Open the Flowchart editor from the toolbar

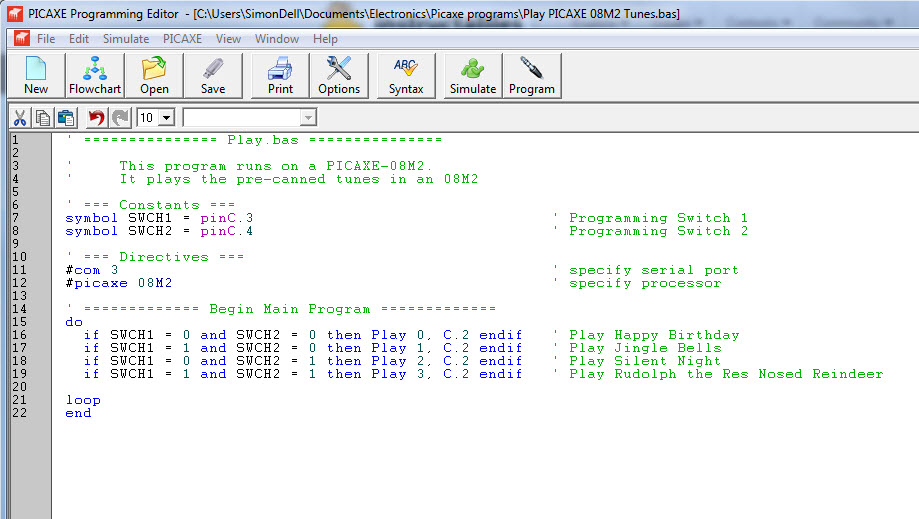click(x=95, y=76)
